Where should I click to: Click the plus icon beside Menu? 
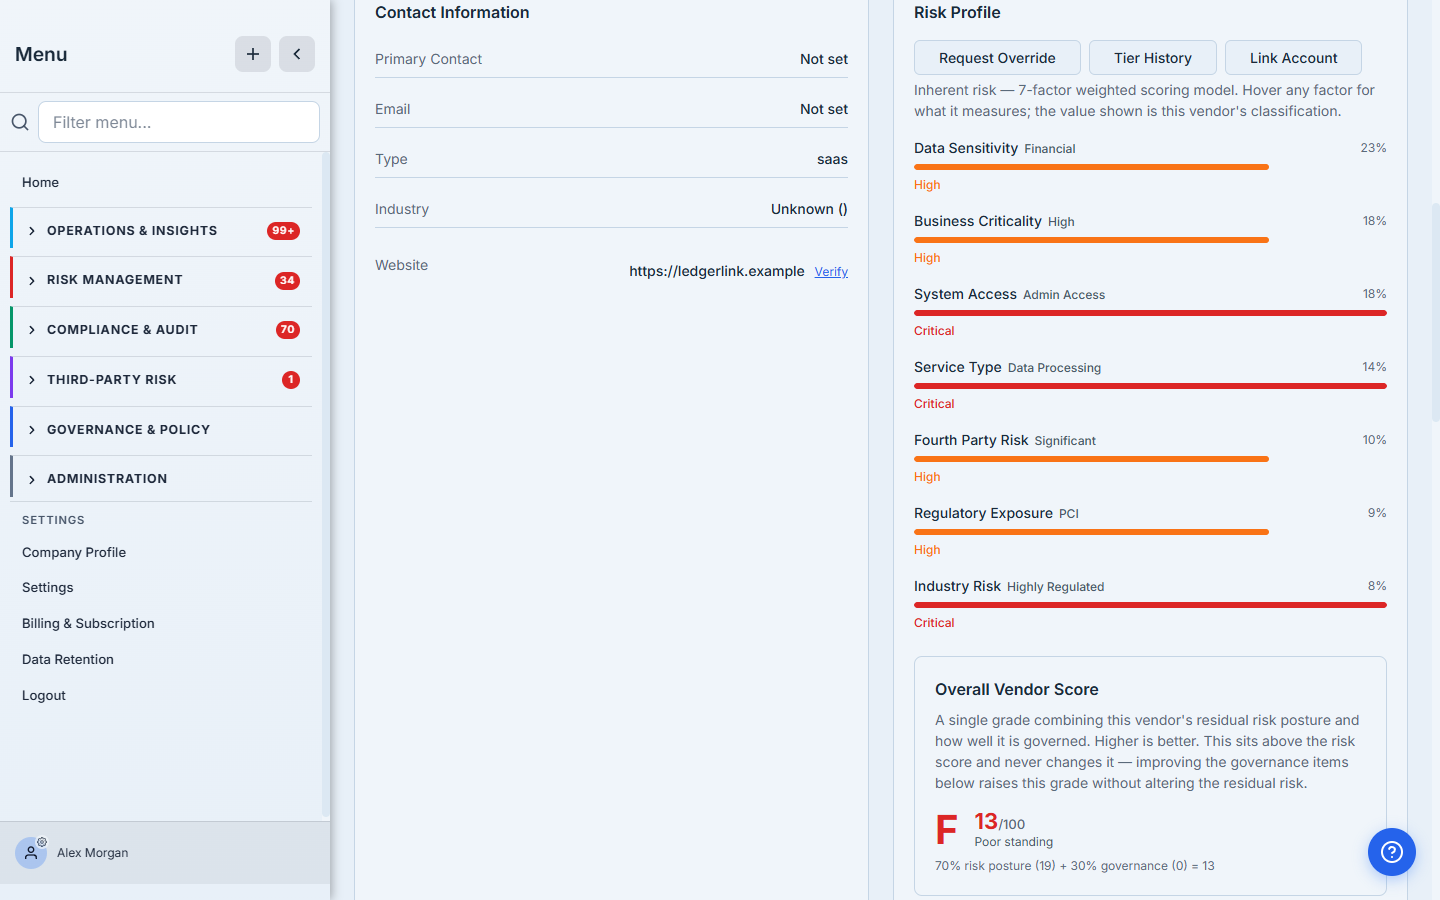pyautogui.click(x=253, y=54)
